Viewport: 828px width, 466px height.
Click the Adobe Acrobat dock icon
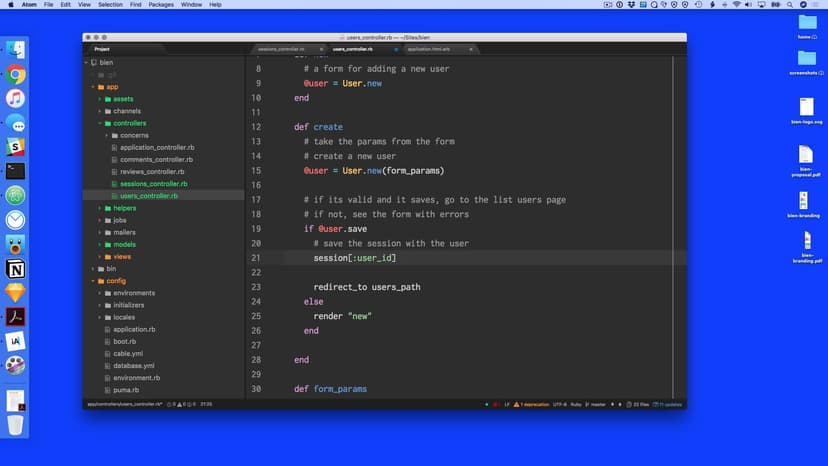[15, 317]
